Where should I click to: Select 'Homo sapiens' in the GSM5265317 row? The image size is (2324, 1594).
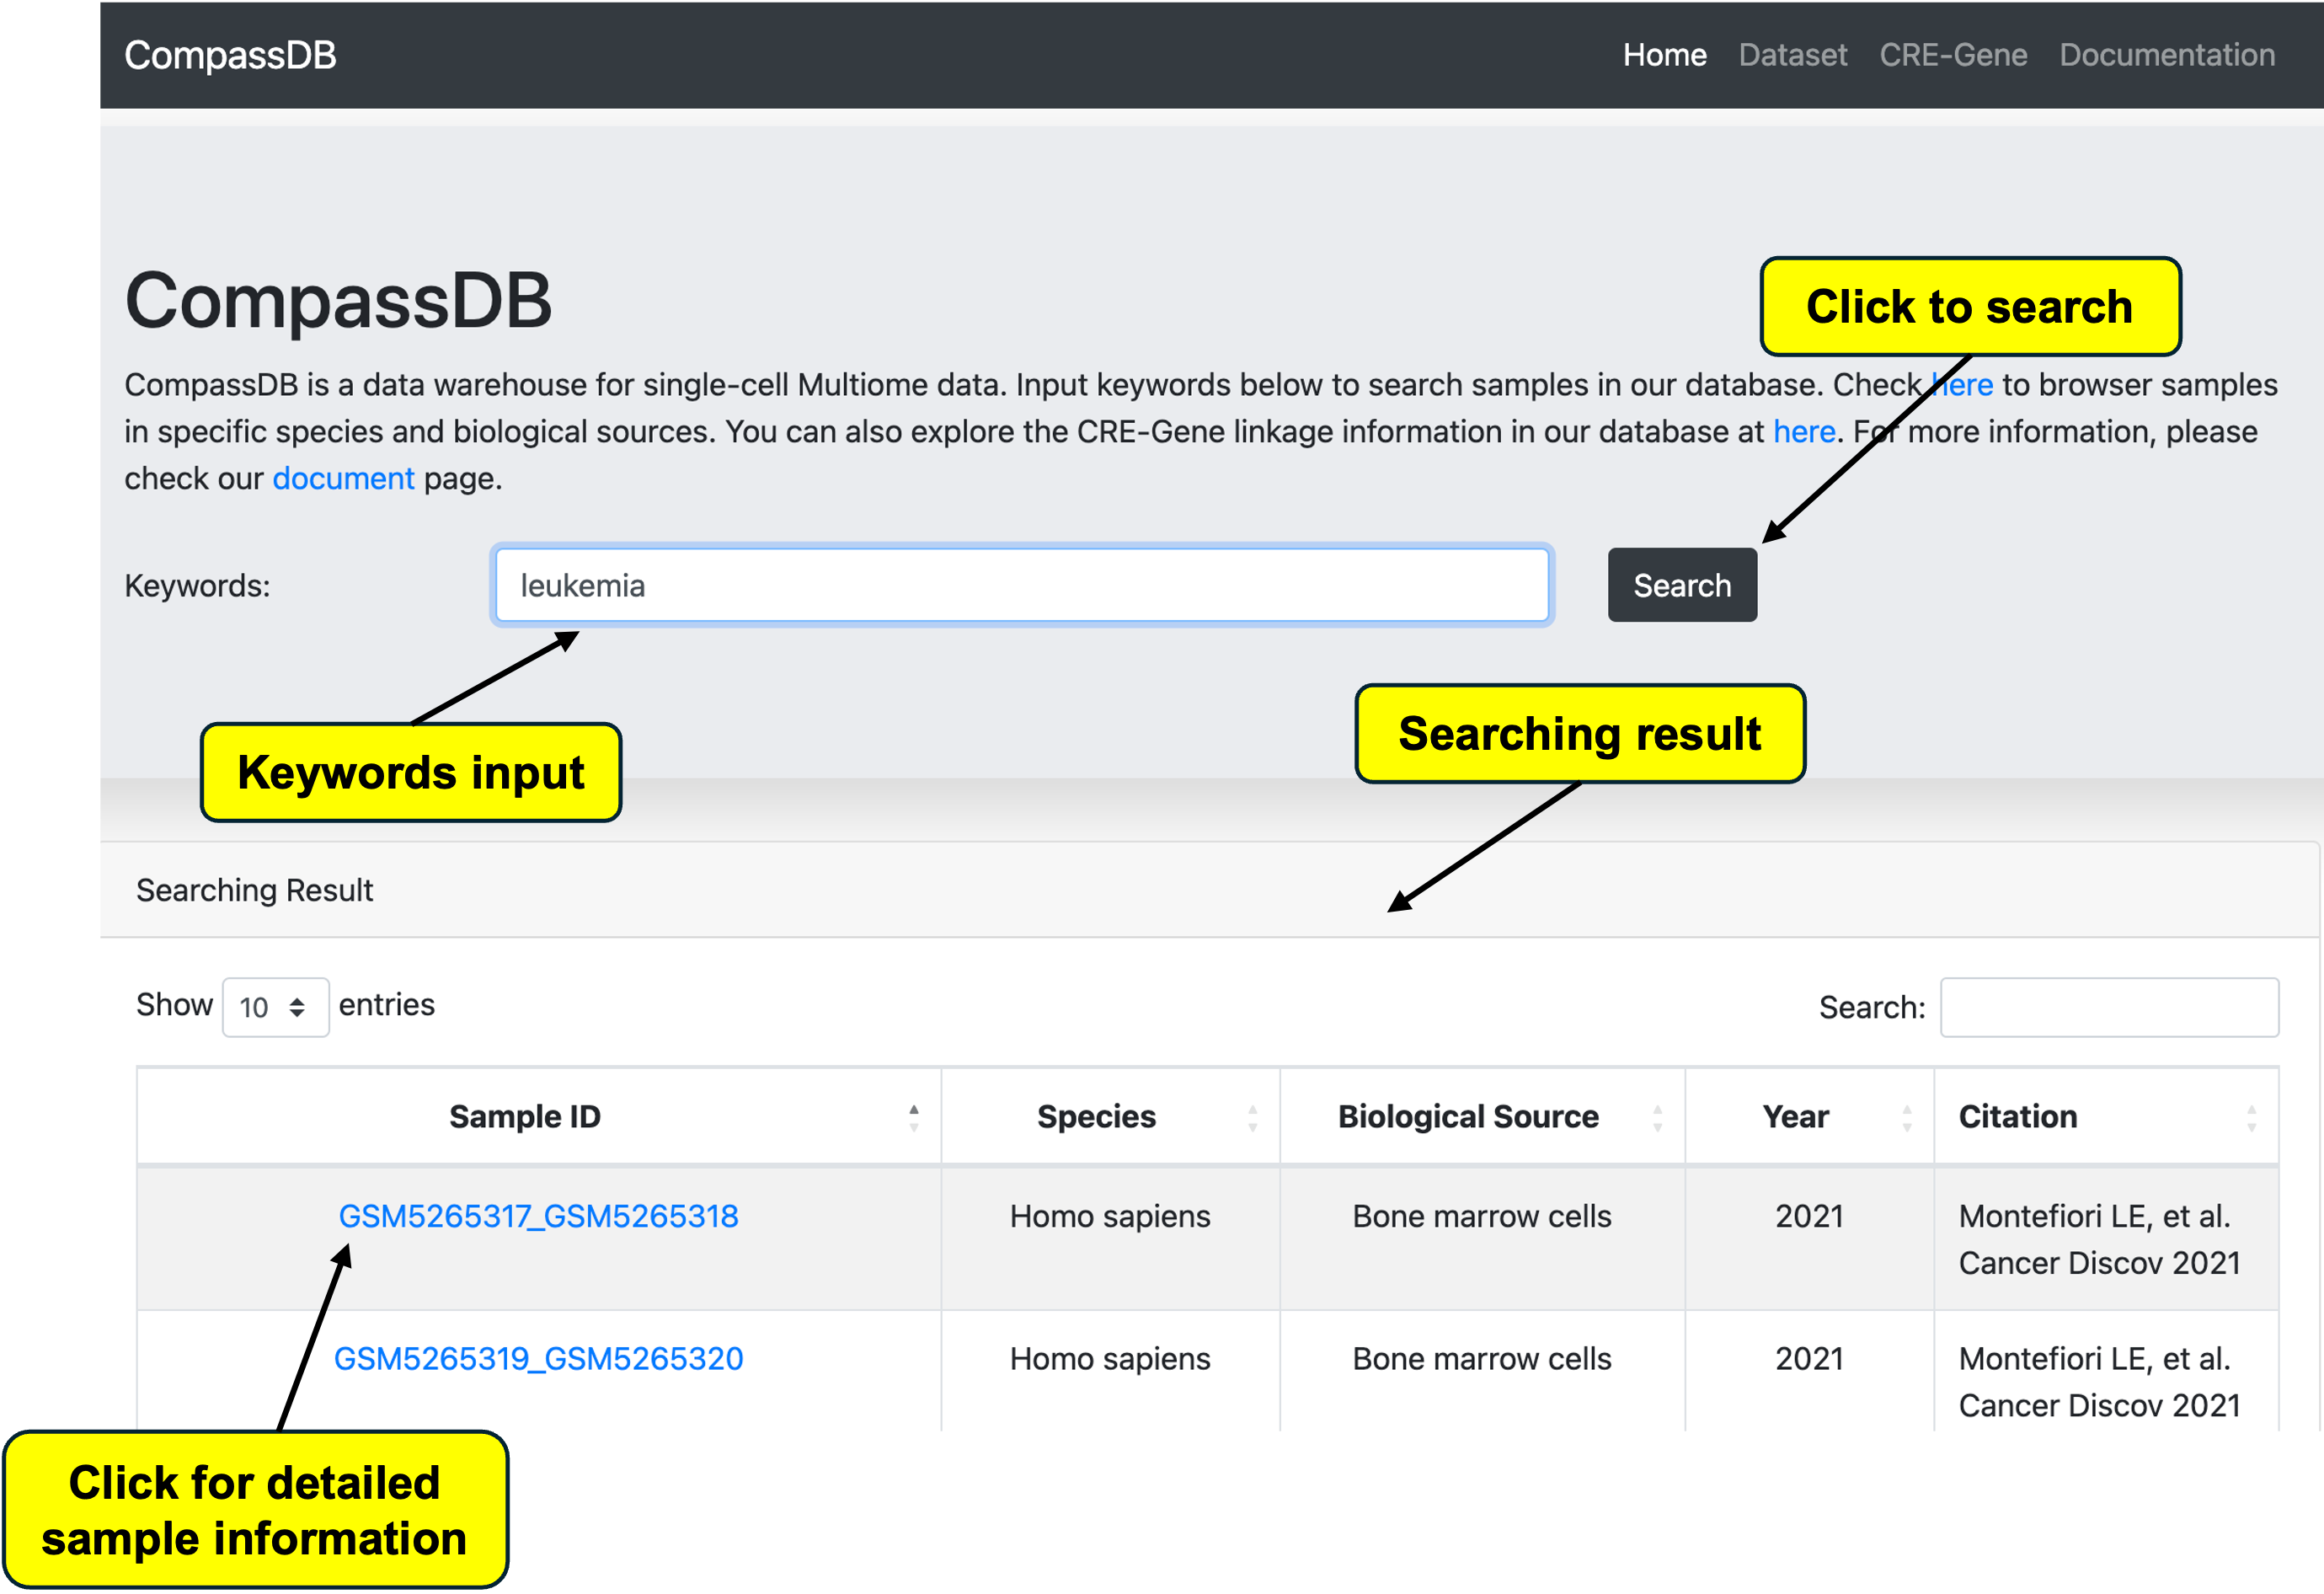pyautogui.click(x=1110, y=1216)
